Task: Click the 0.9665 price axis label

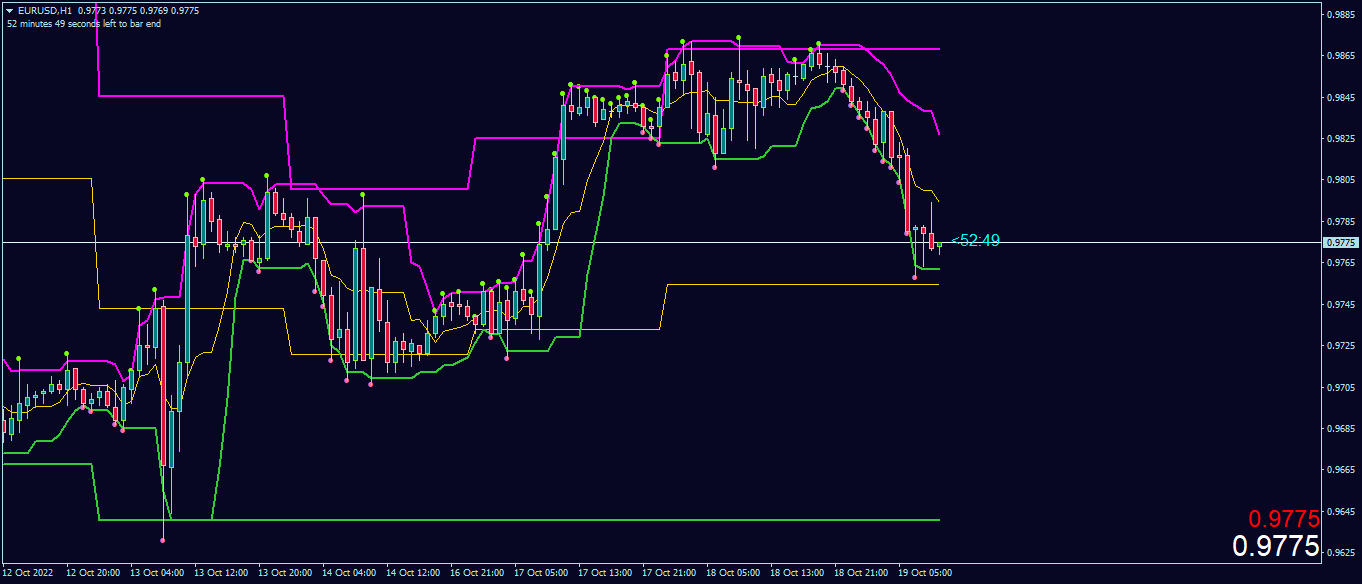Action: (x=1340, y=469)
